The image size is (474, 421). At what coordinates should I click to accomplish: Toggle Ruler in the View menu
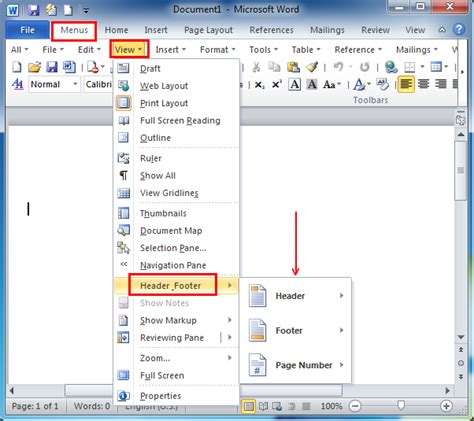click(x=177, y=158)
